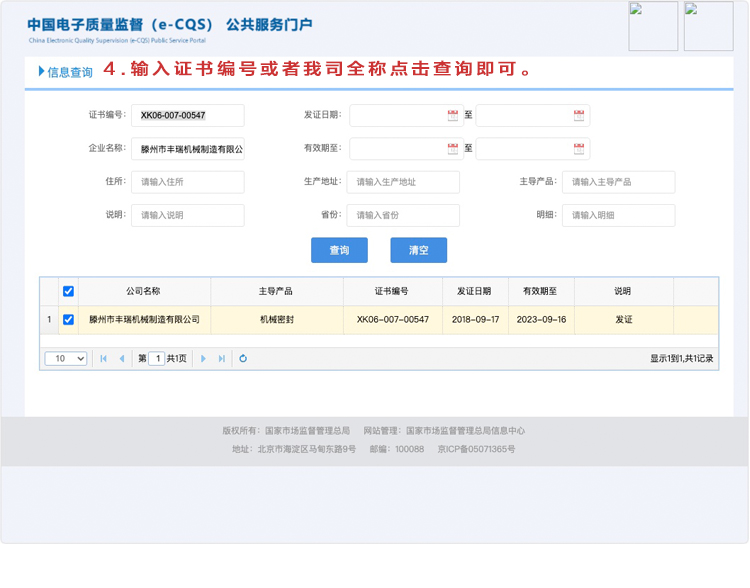The image size is (750, 588).
Task: Click the 省份 input field
Action: tap(403, 215)
